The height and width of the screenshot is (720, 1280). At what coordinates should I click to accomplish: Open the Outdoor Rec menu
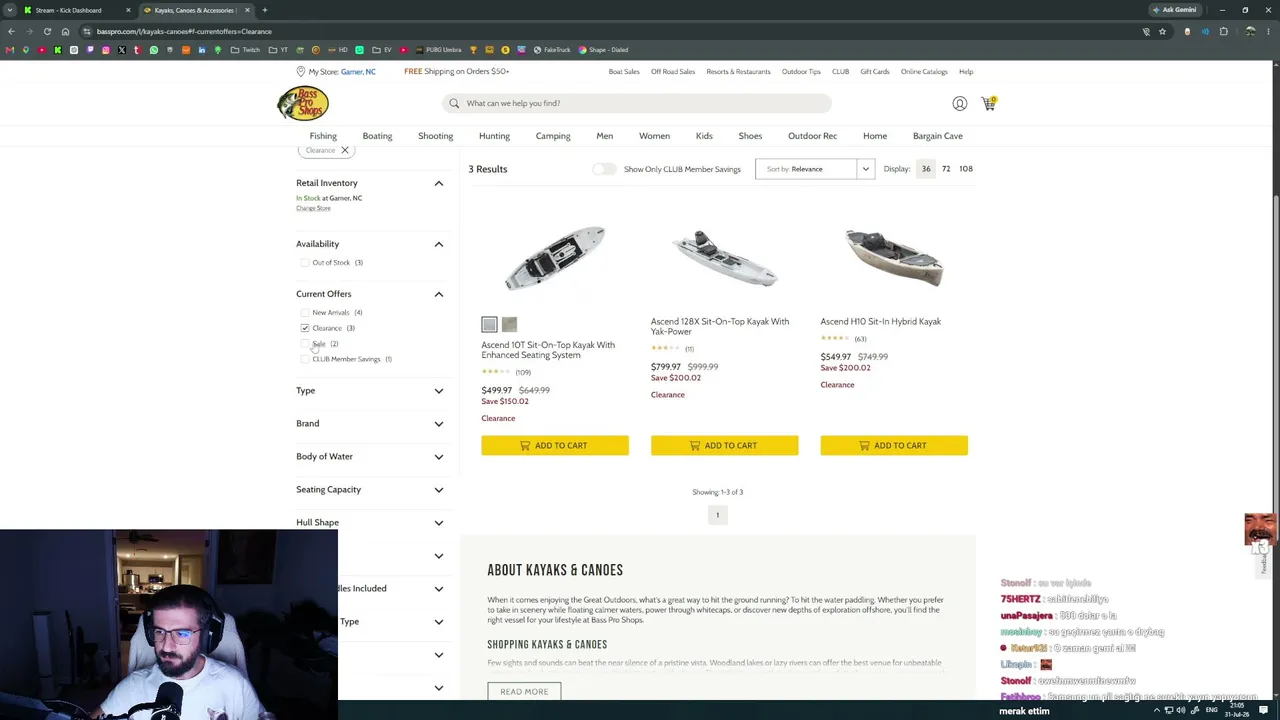(812, 136)
